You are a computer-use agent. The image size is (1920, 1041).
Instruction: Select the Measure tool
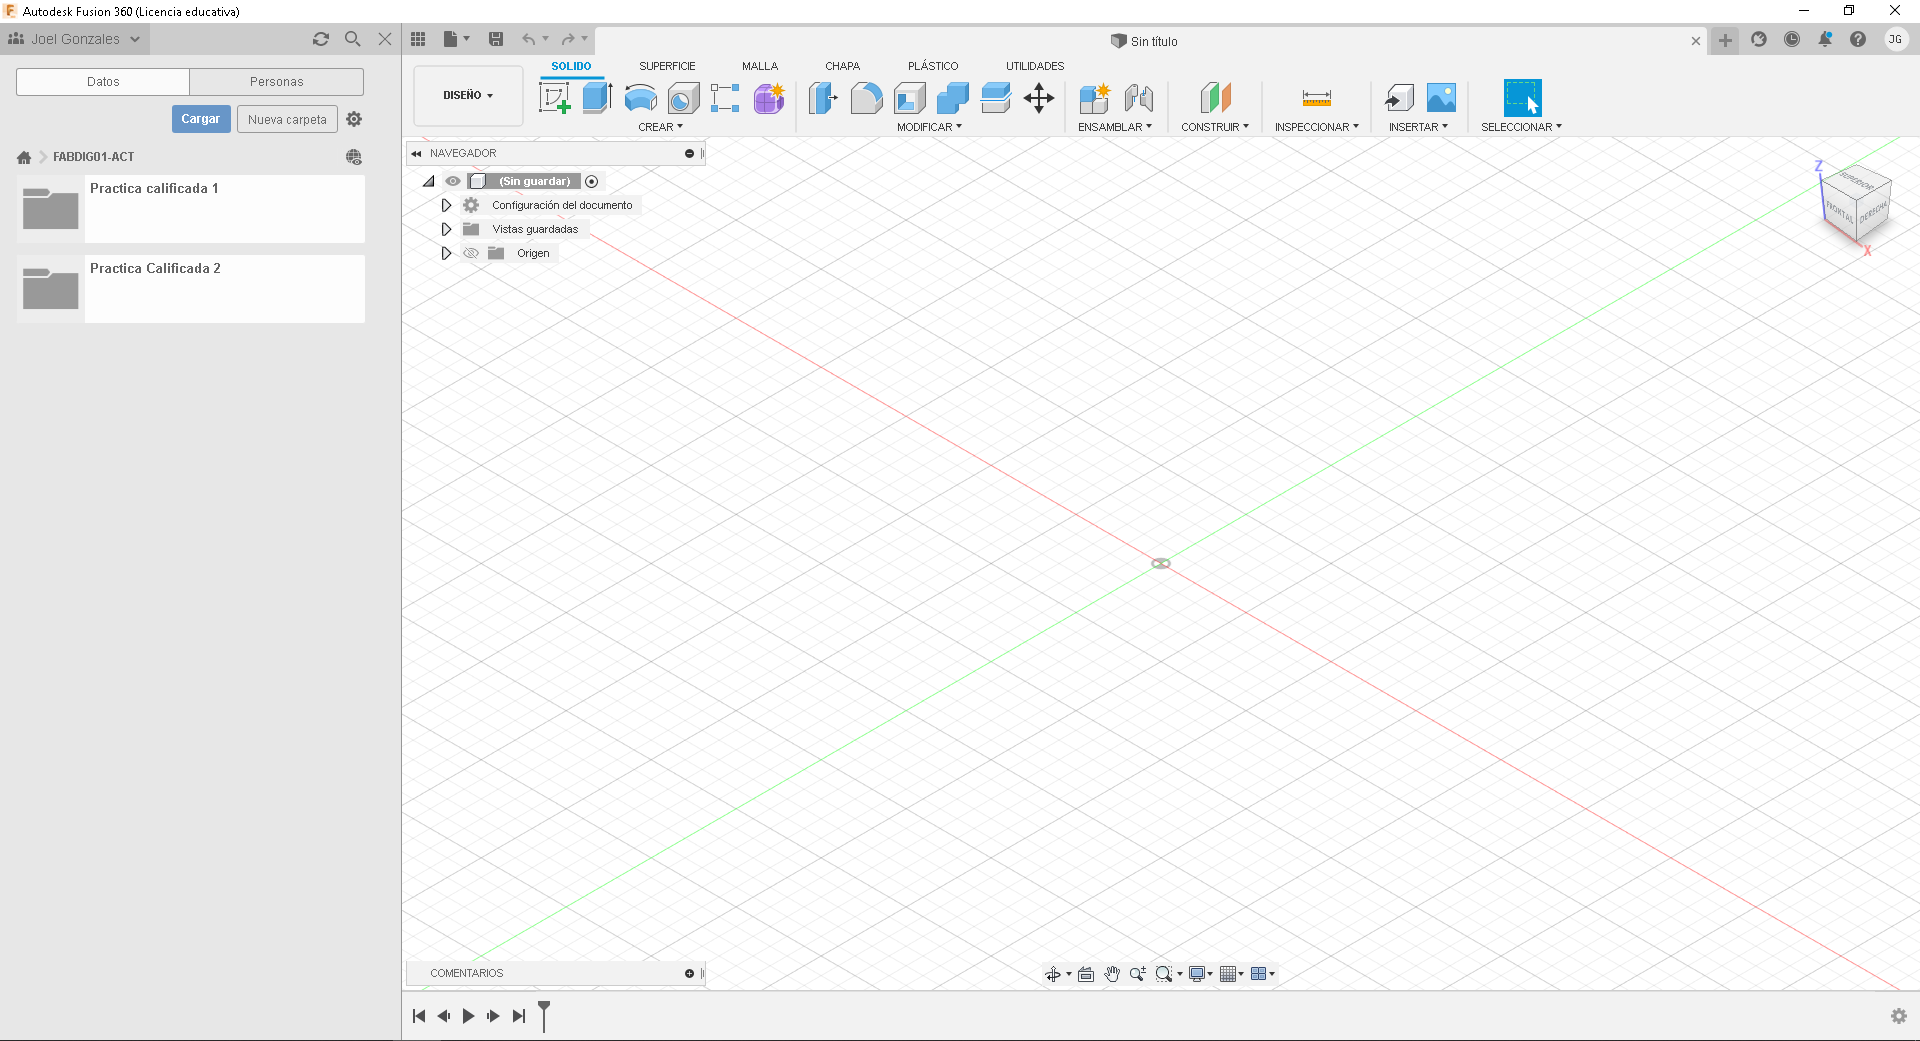click(x=1317, y=98)
